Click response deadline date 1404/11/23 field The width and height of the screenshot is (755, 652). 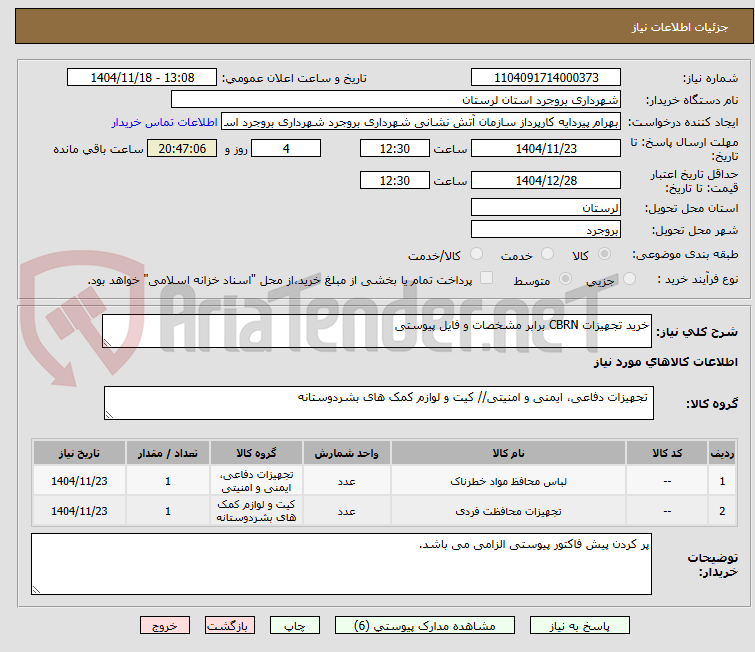[546, 148]
